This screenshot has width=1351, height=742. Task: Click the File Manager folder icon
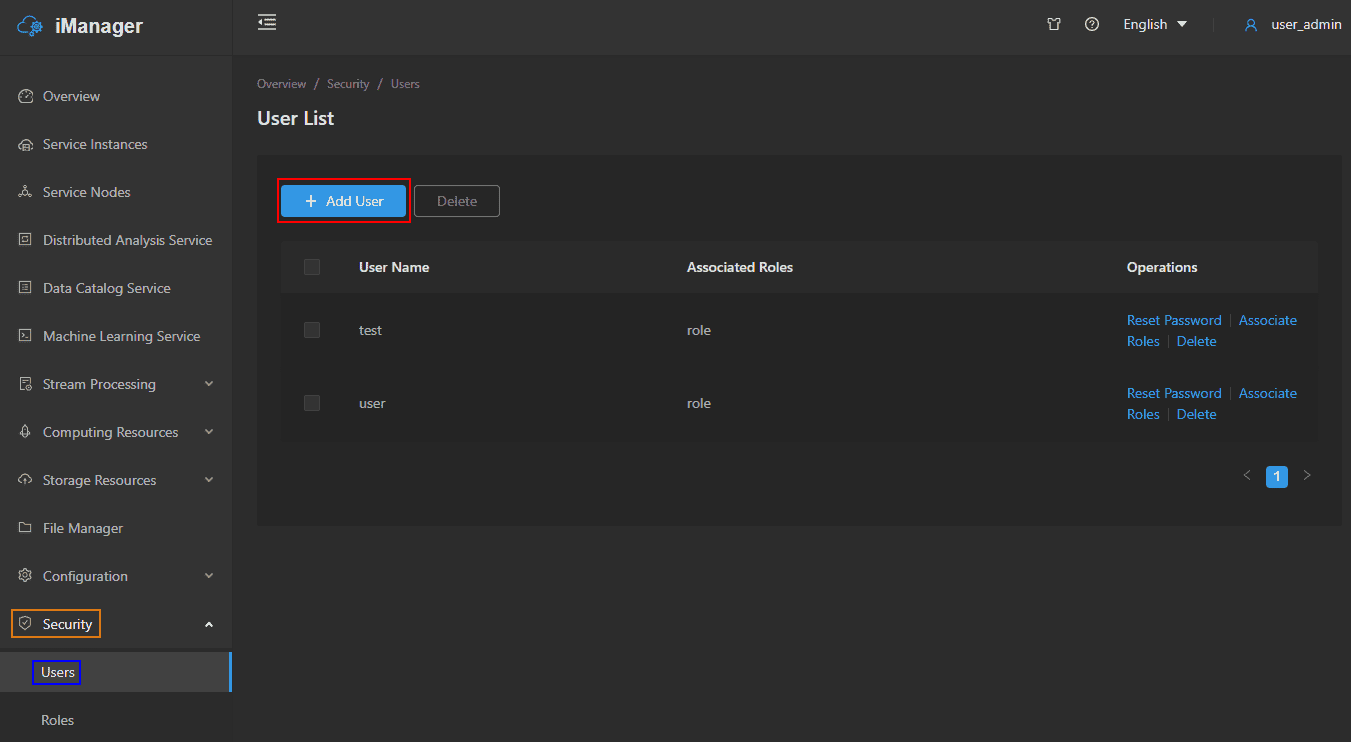(x=26, y=528)
